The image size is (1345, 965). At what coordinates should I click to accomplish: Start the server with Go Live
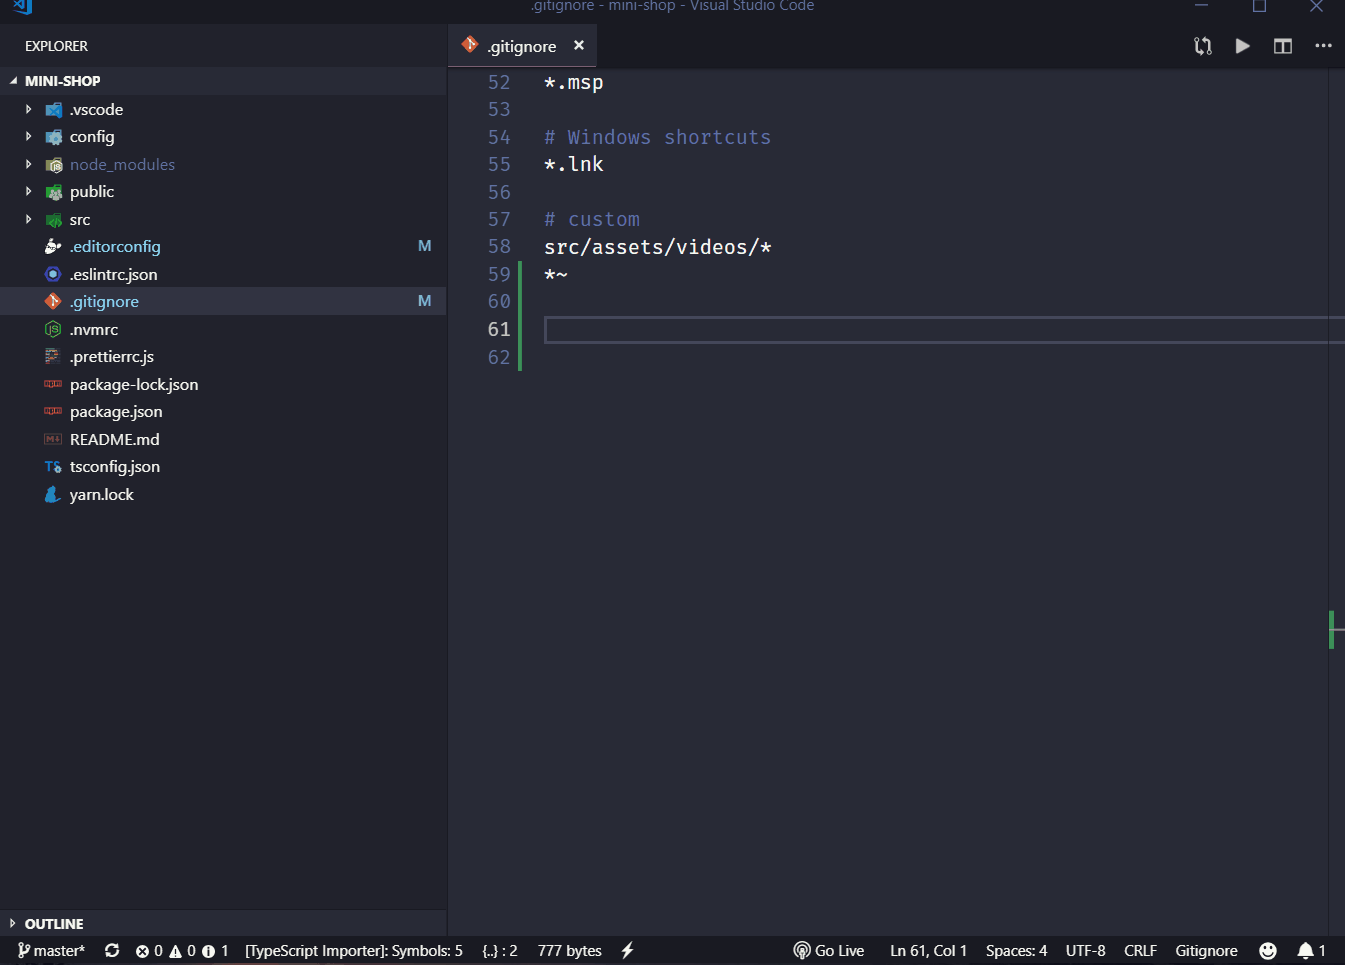pos(829,950)
